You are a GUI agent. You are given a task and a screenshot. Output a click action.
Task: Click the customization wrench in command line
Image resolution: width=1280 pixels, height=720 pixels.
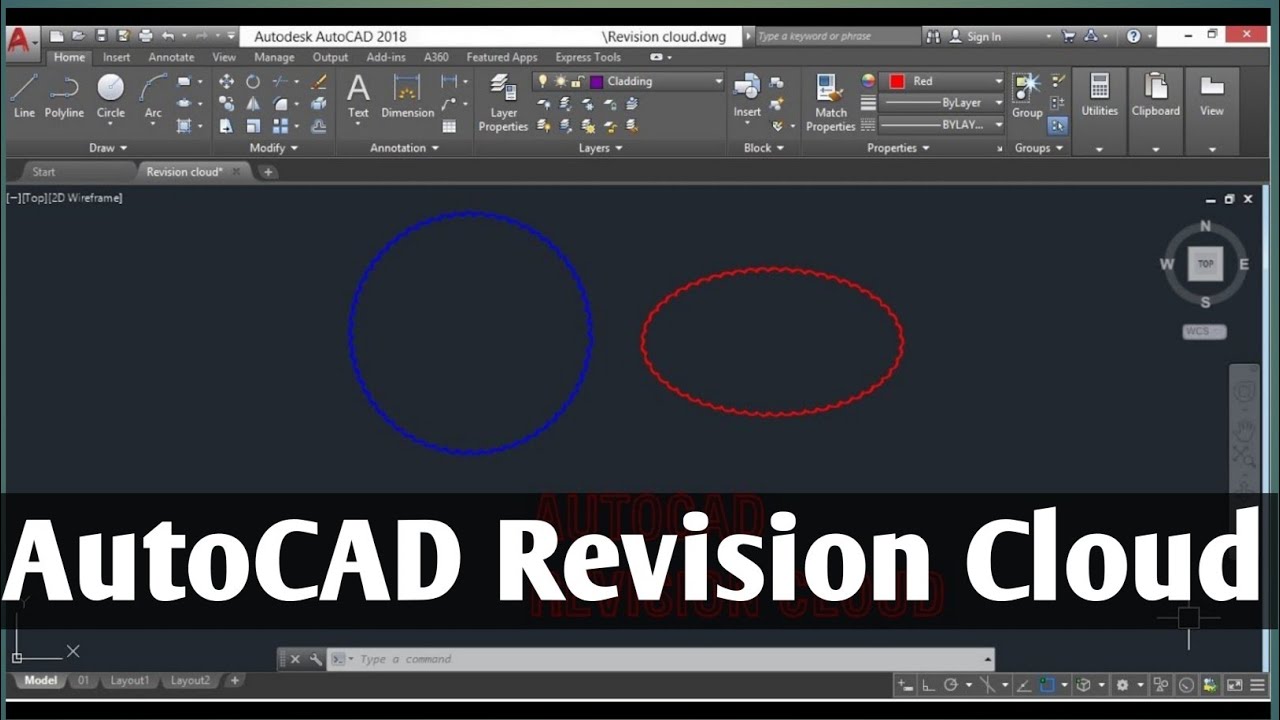(x=316, y=659)
